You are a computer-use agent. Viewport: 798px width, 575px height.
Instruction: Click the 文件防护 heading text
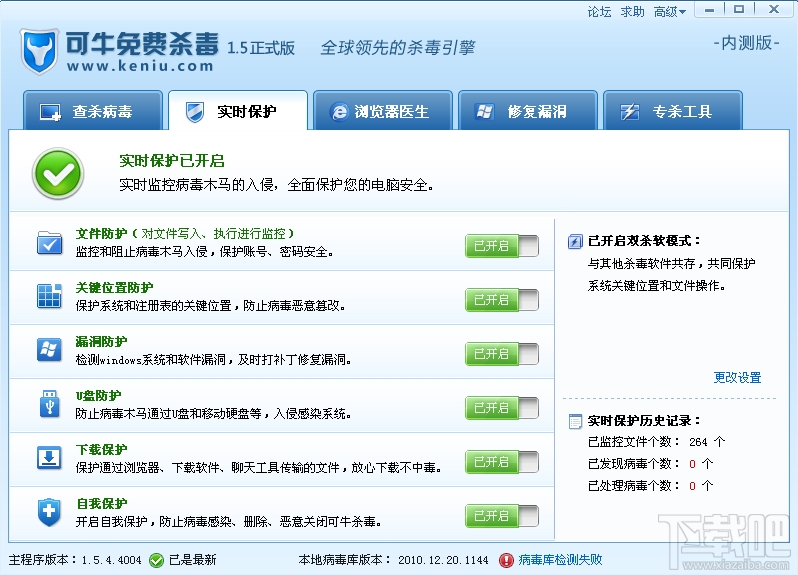coord(101,234)
